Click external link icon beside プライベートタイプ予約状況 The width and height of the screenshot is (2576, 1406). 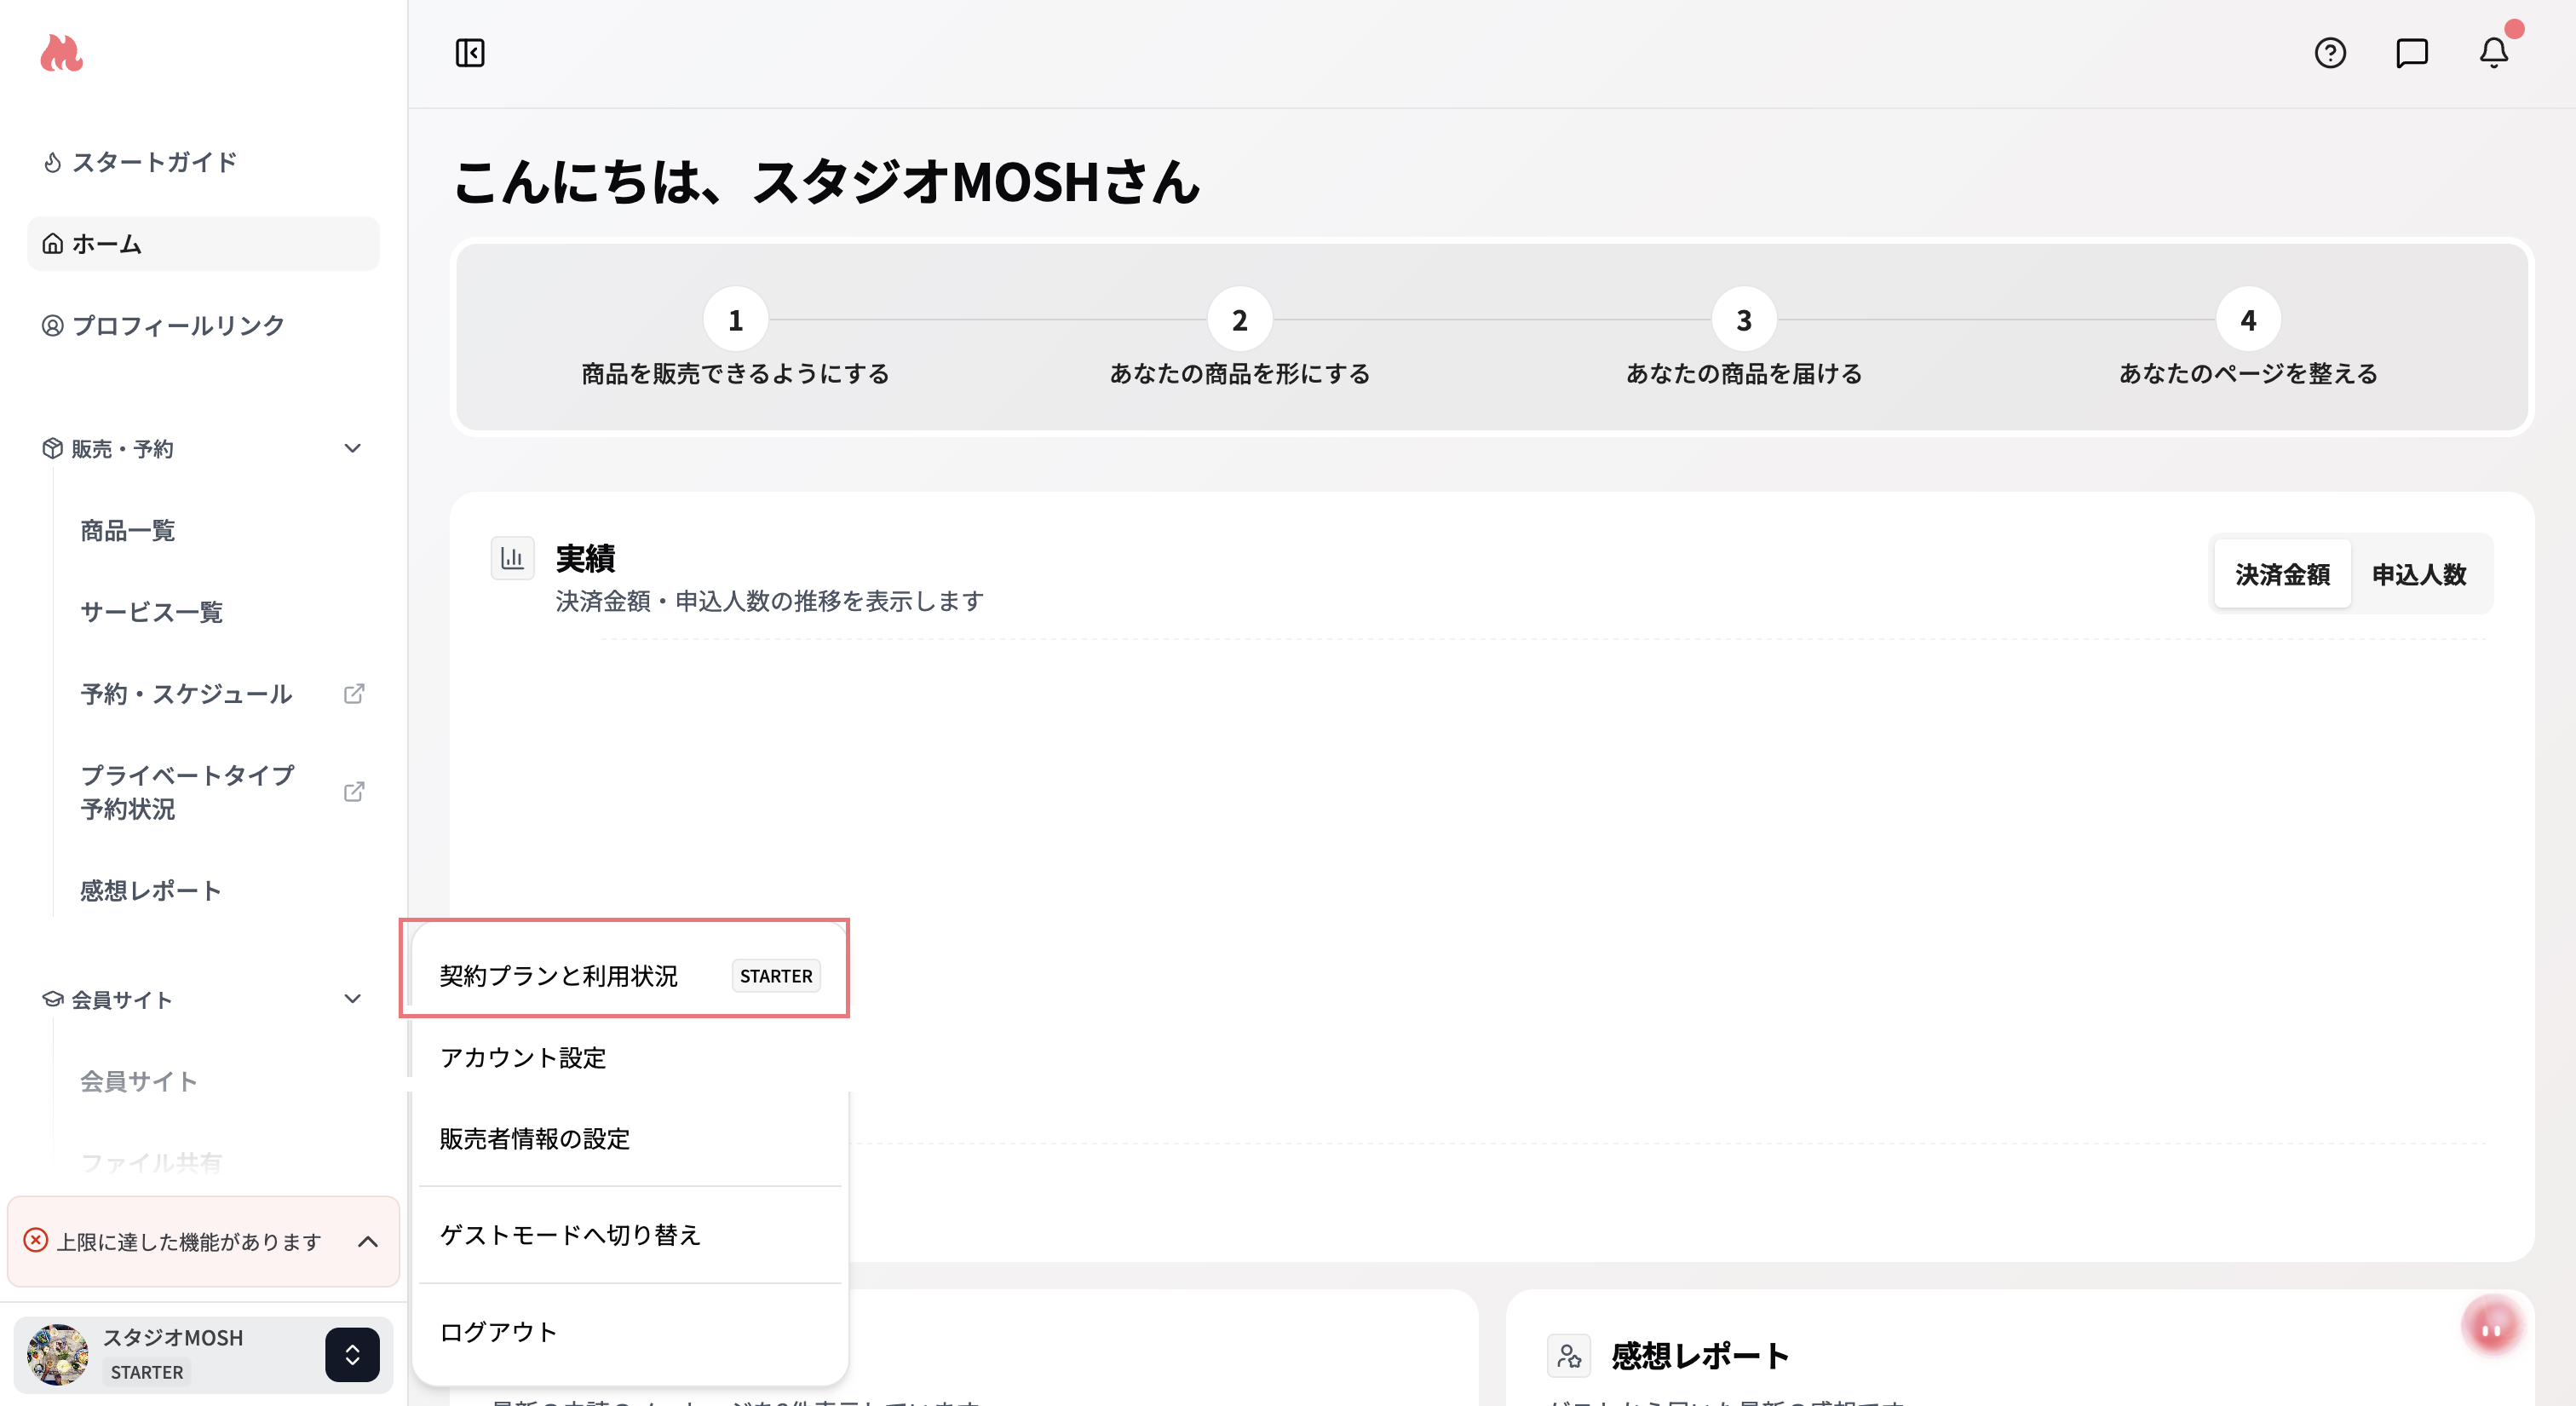point(354,792)
